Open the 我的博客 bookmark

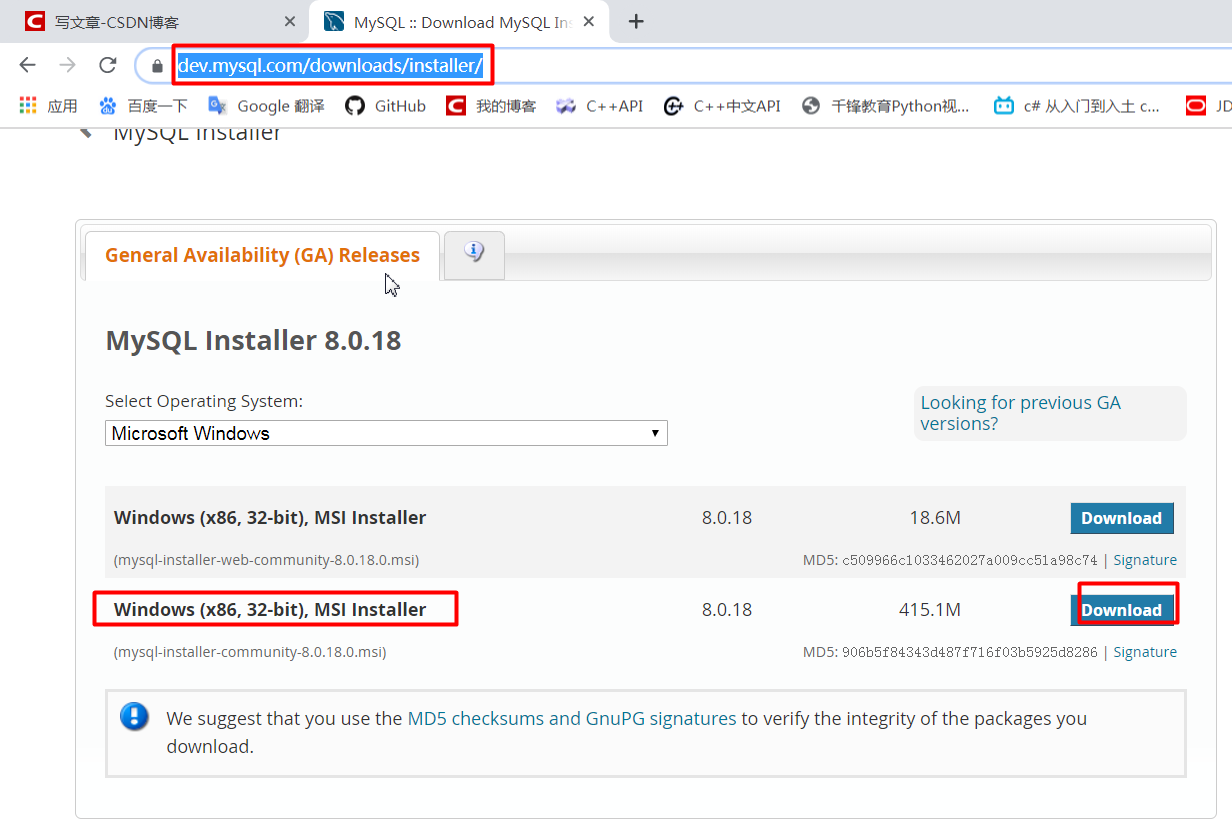(x=491, y=106)
